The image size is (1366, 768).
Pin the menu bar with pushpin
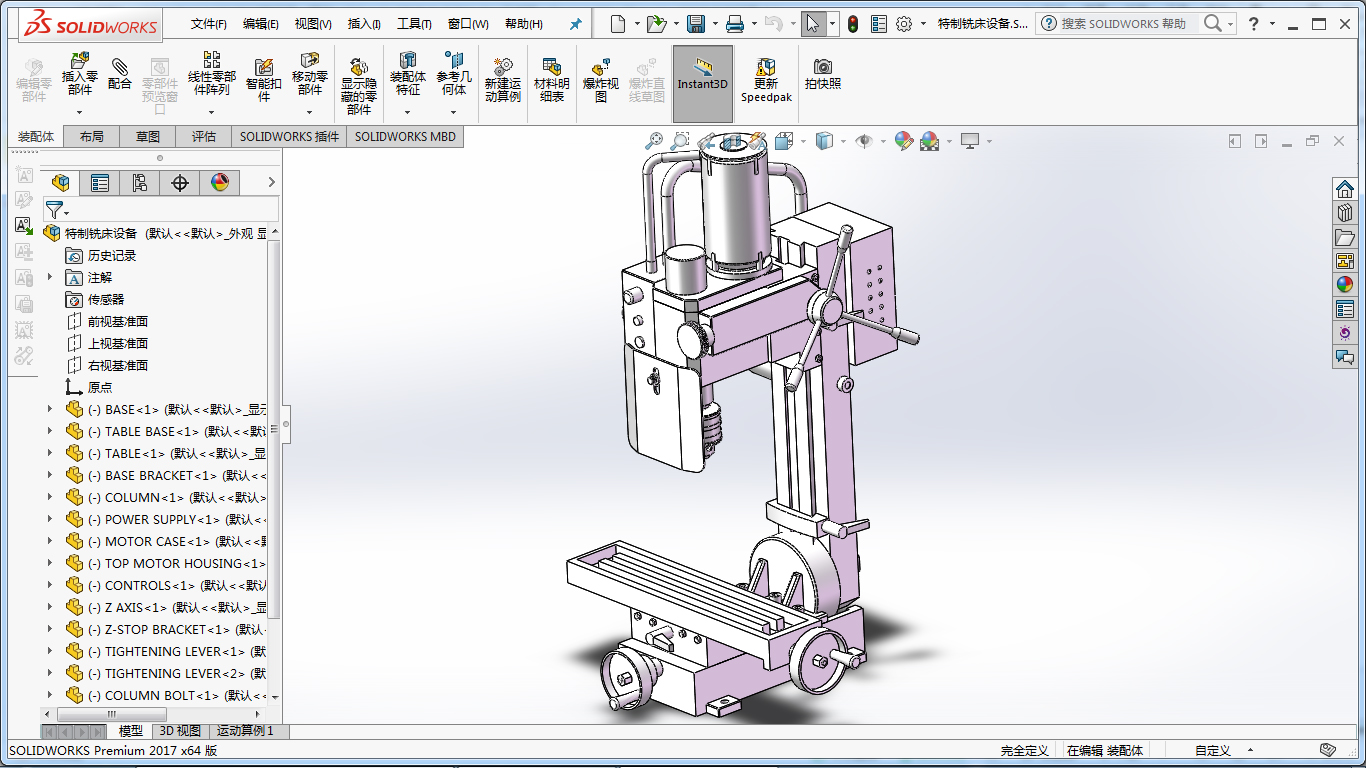pos(575,24)
